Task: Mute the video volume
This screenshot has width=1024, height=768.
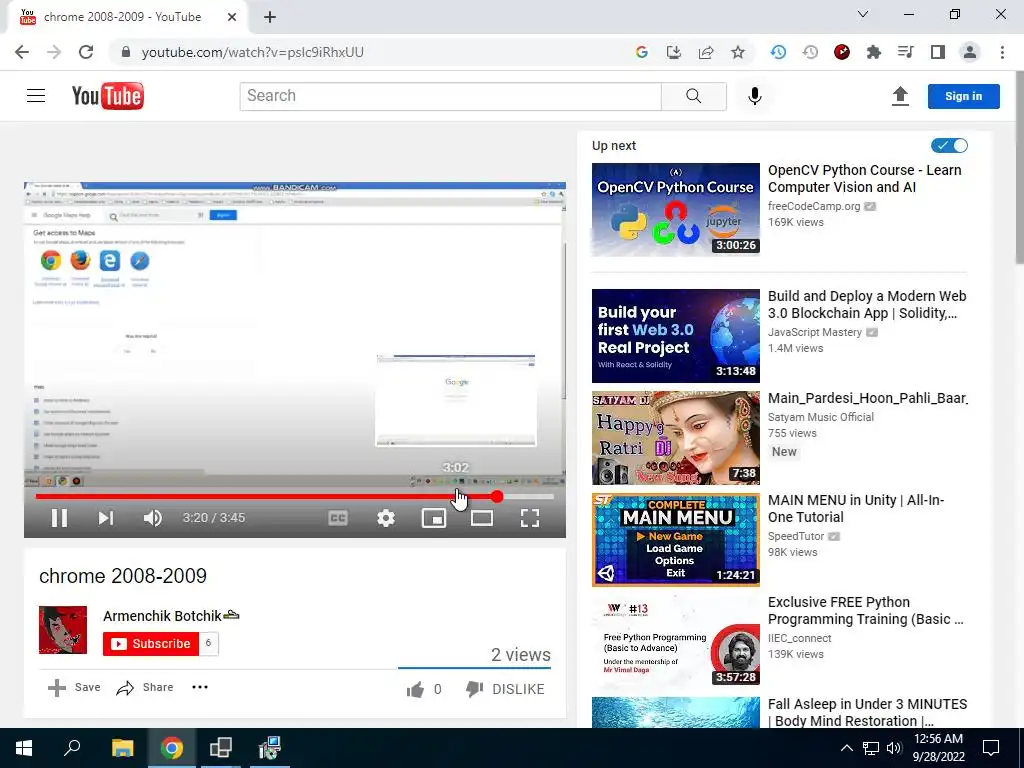Action: pyautogui.click(x=152, y=518)
